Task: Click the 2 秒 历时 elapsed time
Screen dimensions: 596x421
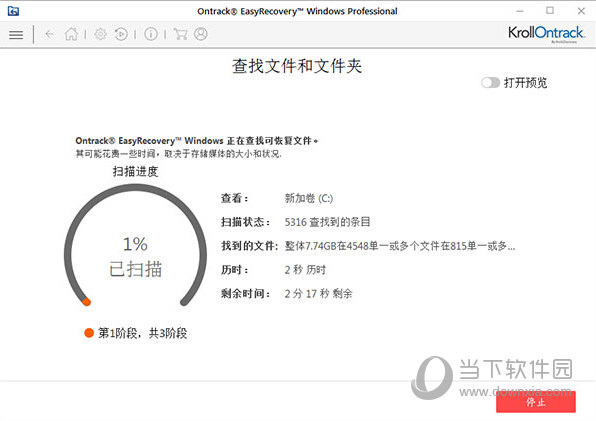Action: 305,270
